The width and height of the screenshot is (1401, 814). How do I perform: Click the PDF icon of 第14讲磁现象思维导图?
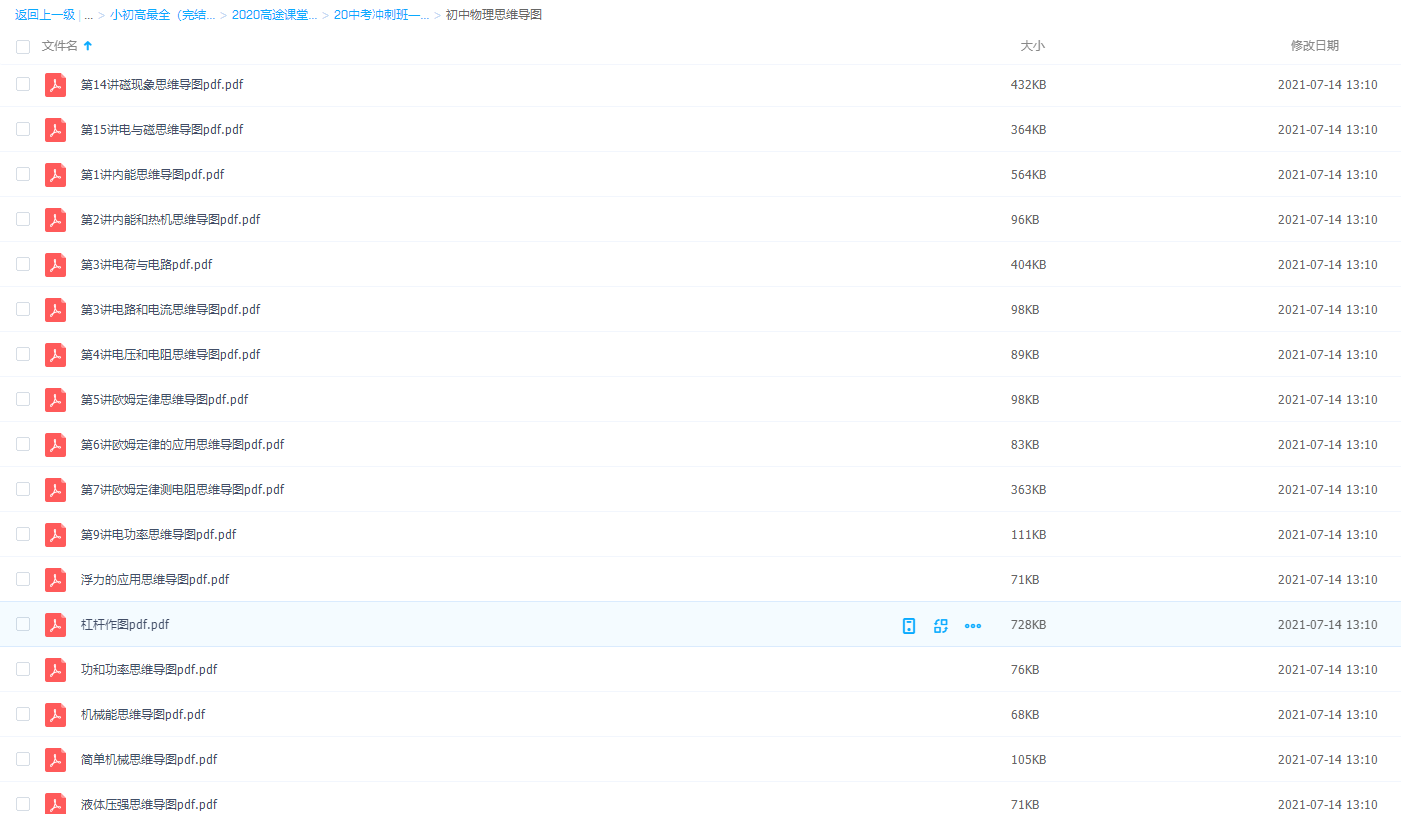[56, 85]
